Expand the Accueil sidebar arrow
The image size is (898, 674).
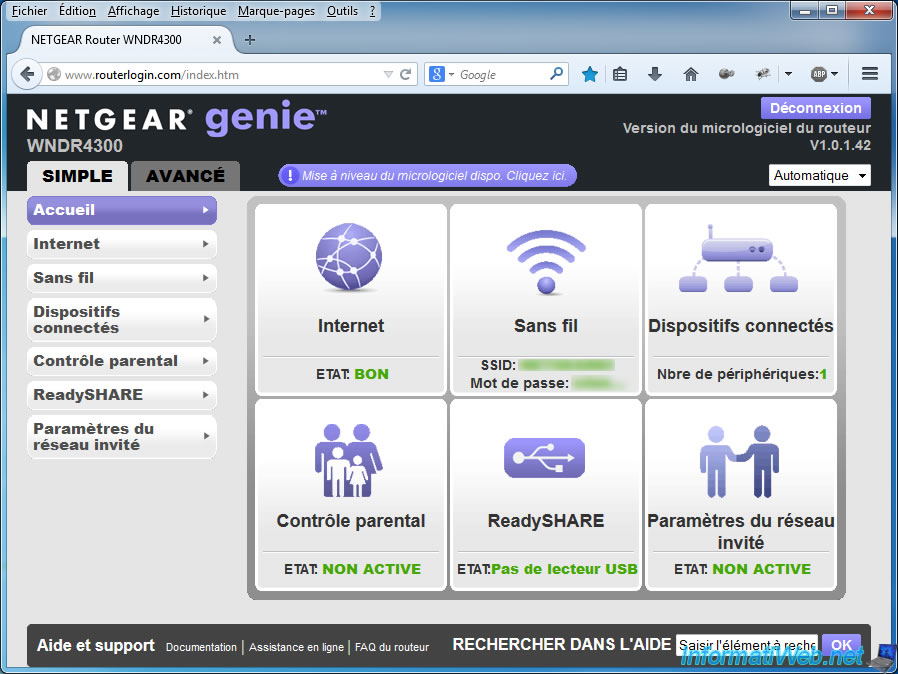tap(206, 210)
